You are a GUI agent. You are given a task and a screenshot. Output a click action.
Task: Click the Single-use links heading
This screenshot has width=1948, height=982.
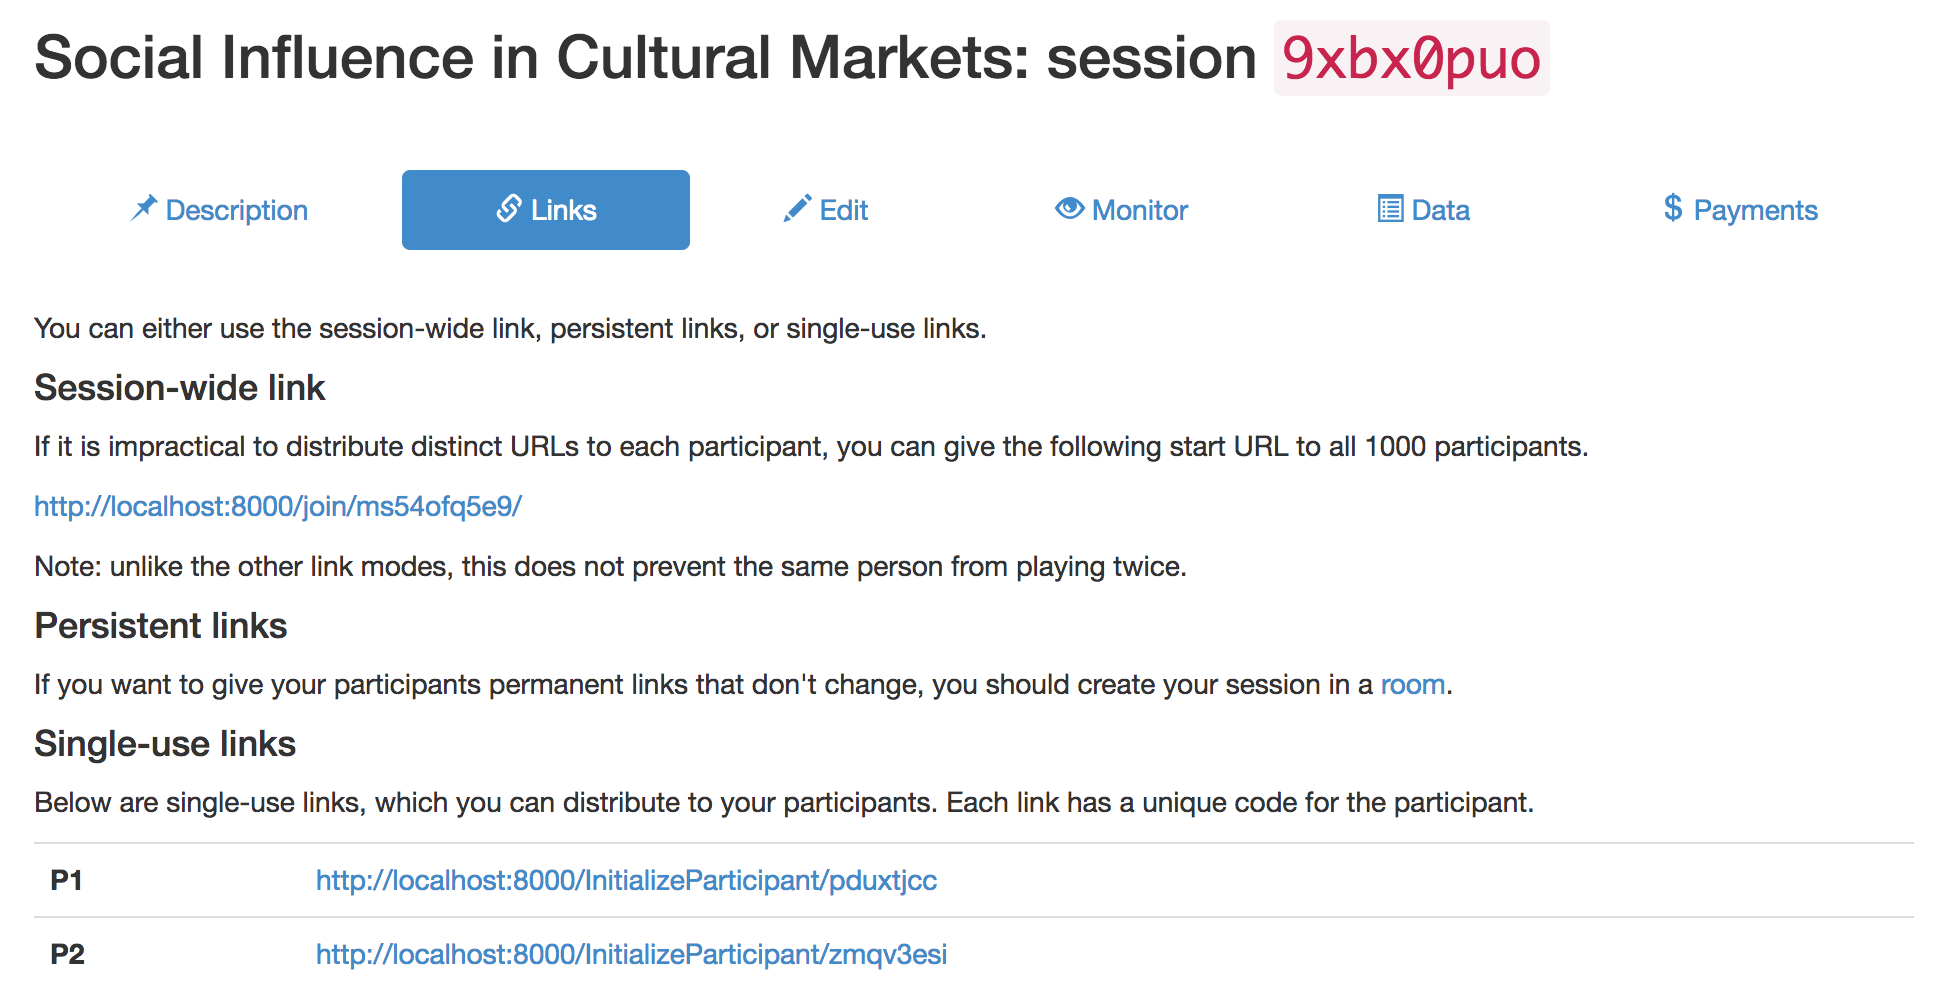tap(165, 743)
